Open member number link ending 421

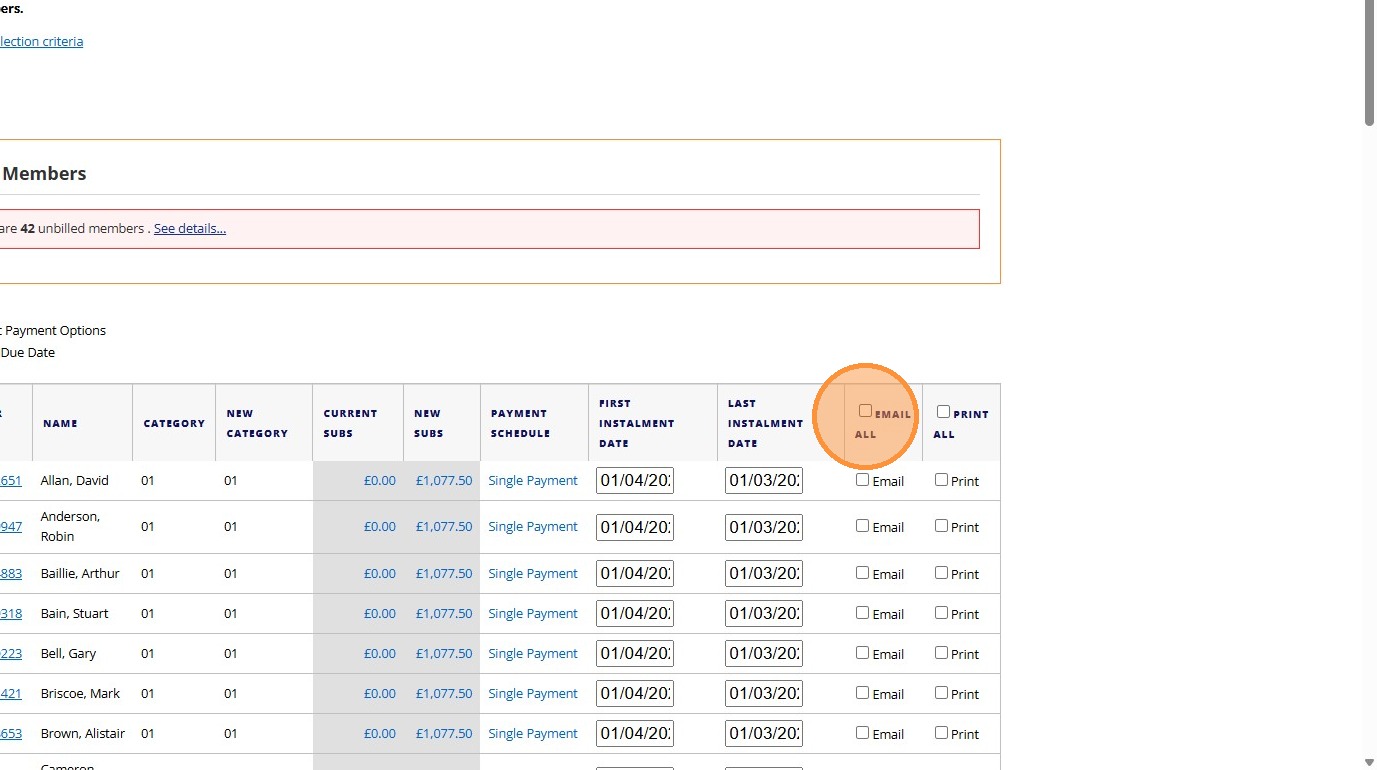[10, 693]
